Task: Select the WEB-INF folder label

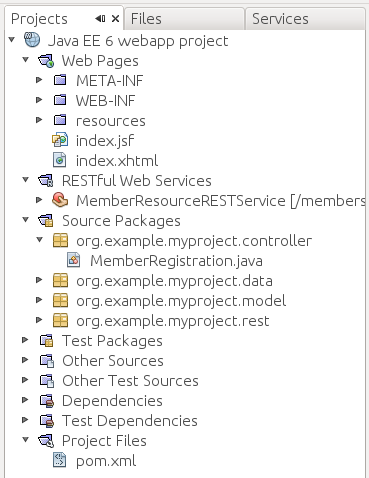Action: click(x=105, y=101)
